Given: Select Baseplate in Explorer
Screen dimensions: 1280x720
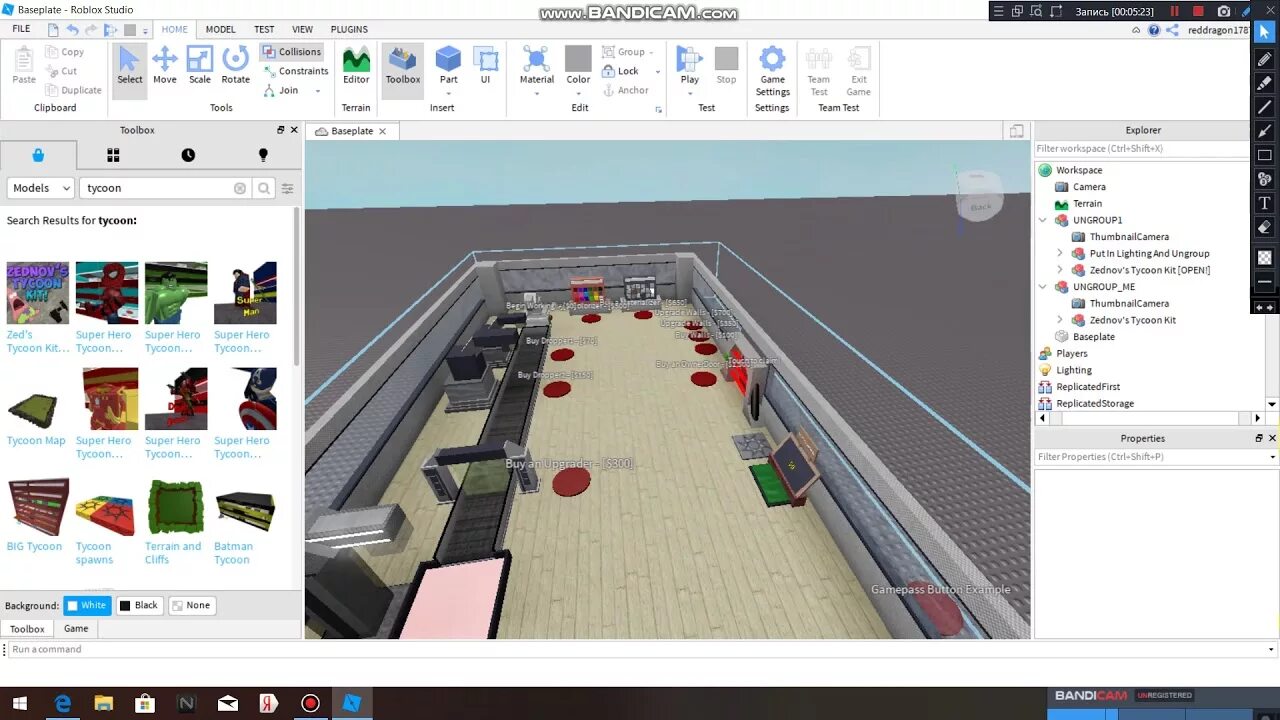Looking at the screenshot, I should point(1093,337).
